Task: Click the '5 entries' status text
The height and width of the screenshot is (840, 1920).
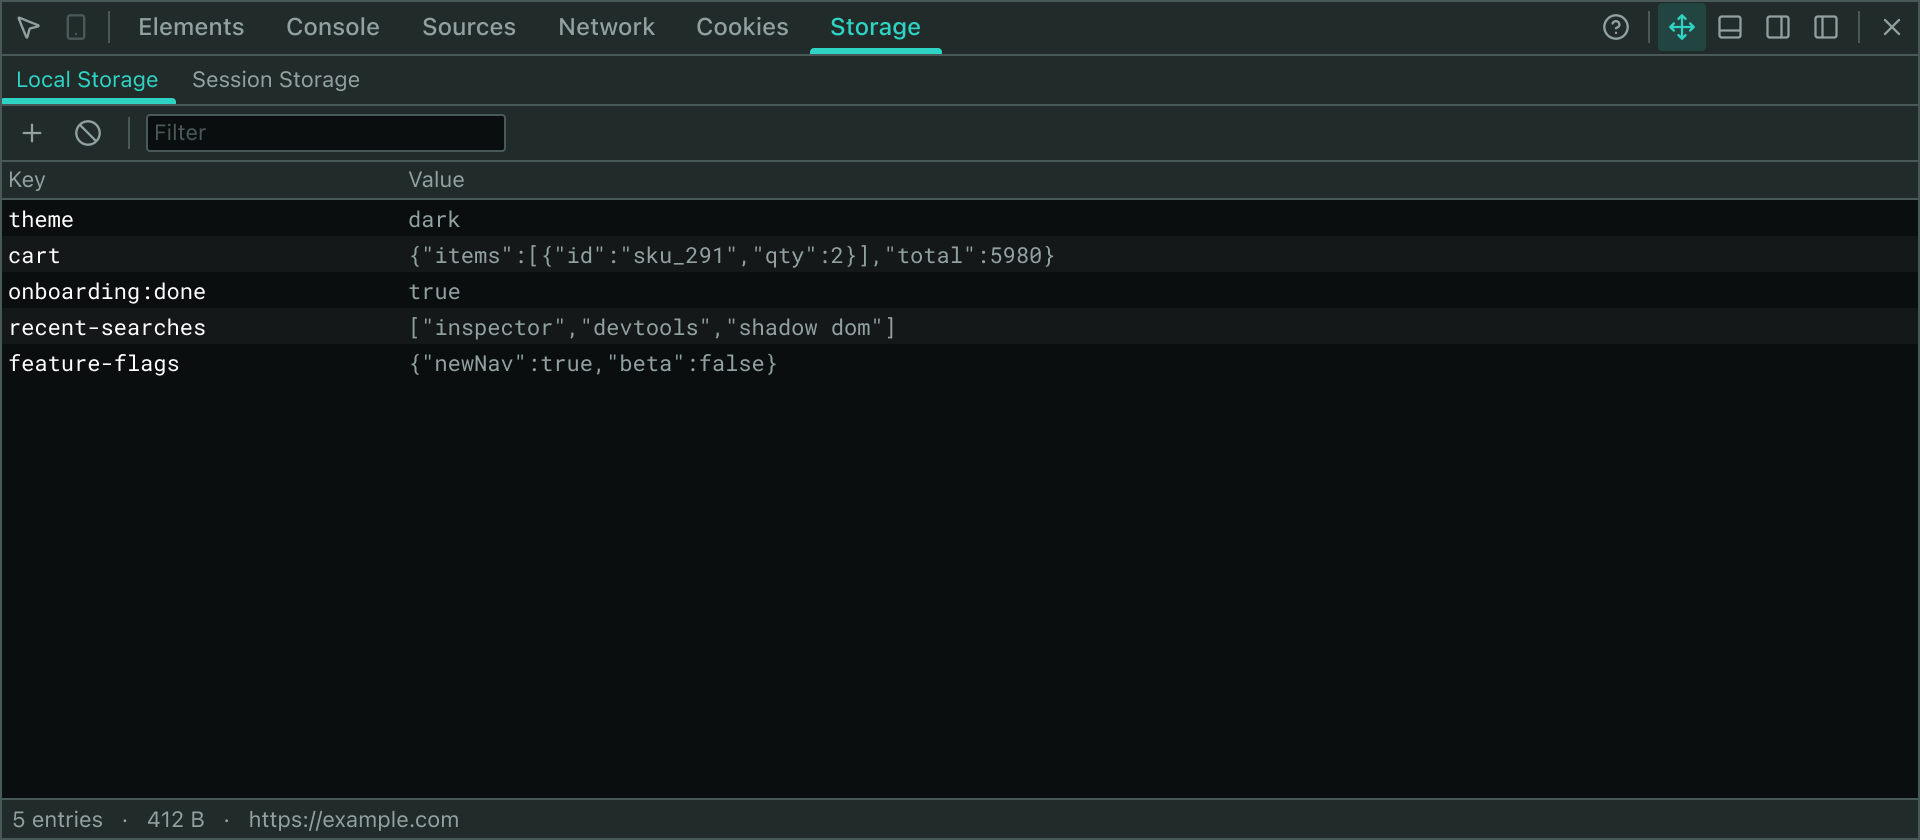Action: click(x=58, y=820)
